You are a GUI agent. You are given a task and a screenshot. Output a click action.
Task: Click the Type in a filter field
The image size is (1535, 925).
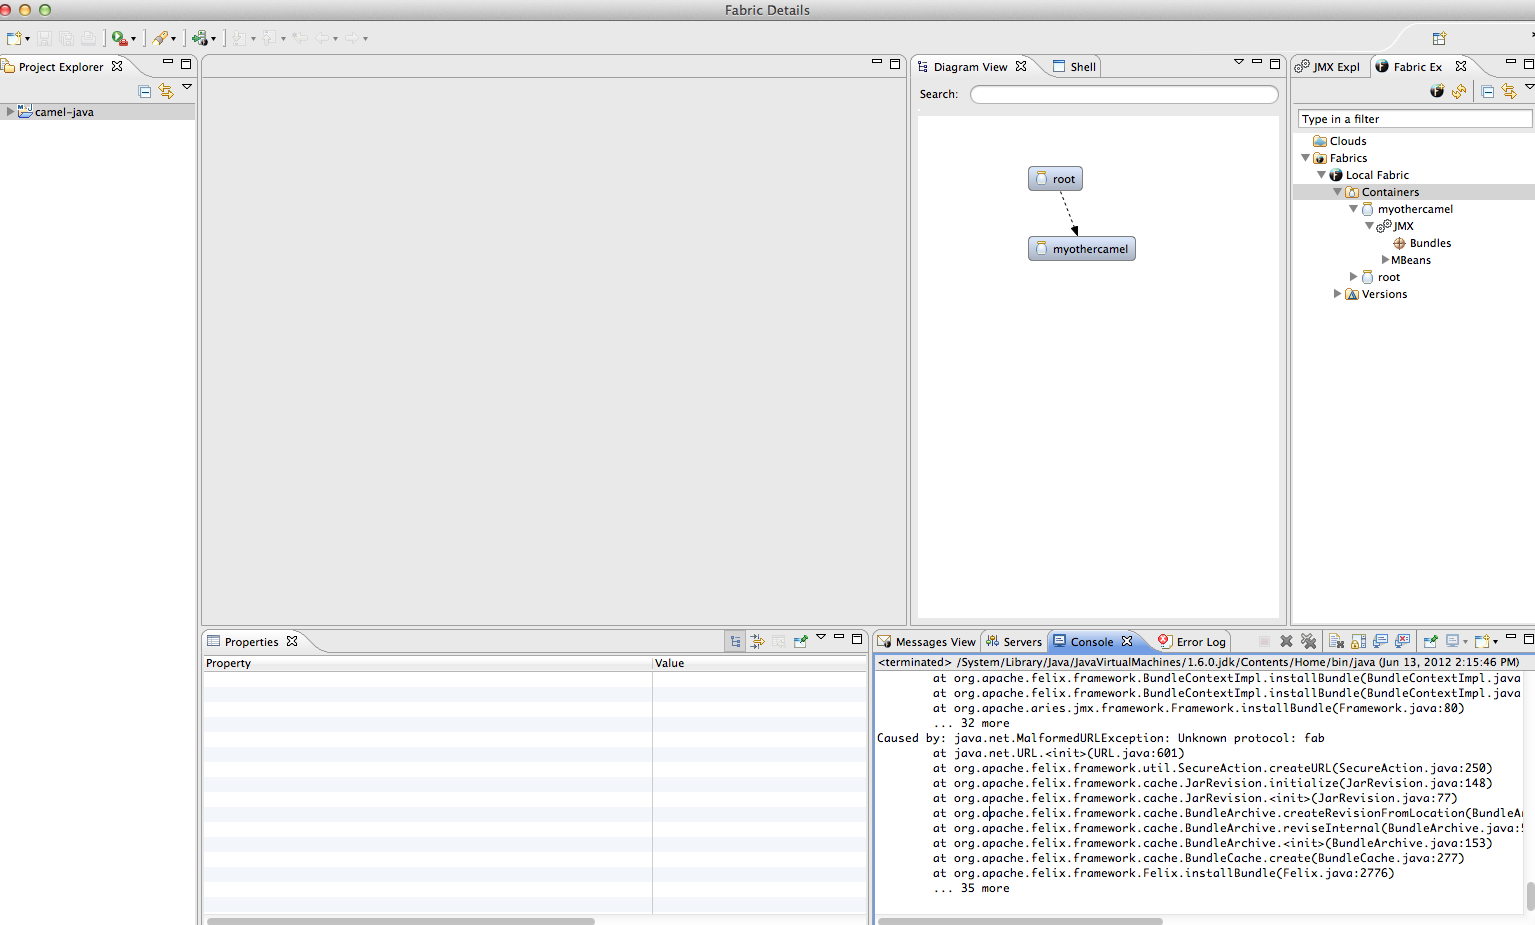point(1414,119)
